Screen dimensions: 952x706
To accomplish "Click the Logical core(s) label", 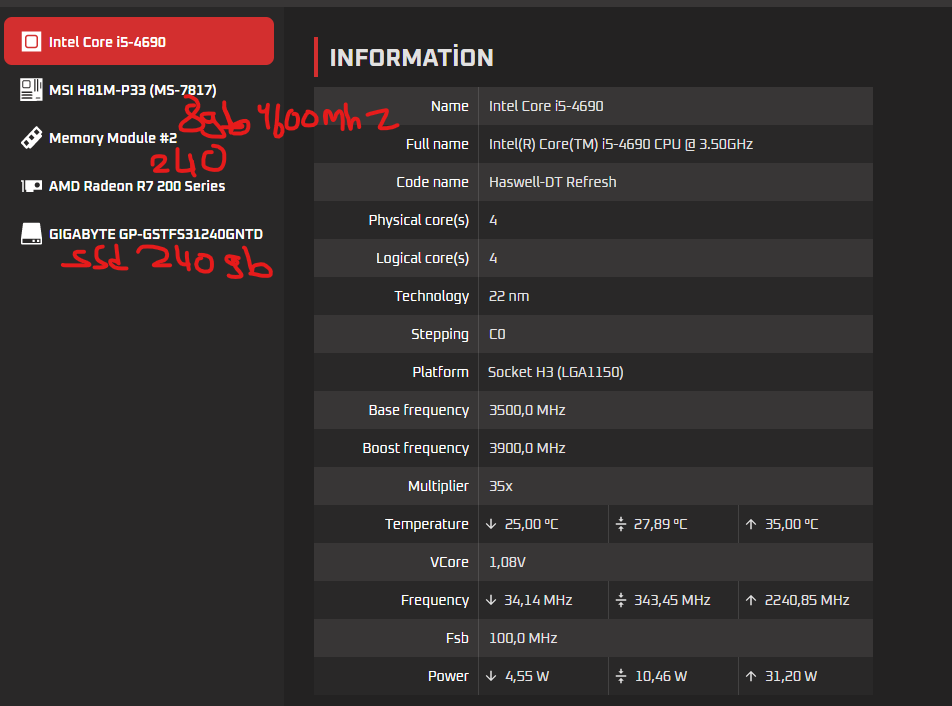I will [423, 258].
